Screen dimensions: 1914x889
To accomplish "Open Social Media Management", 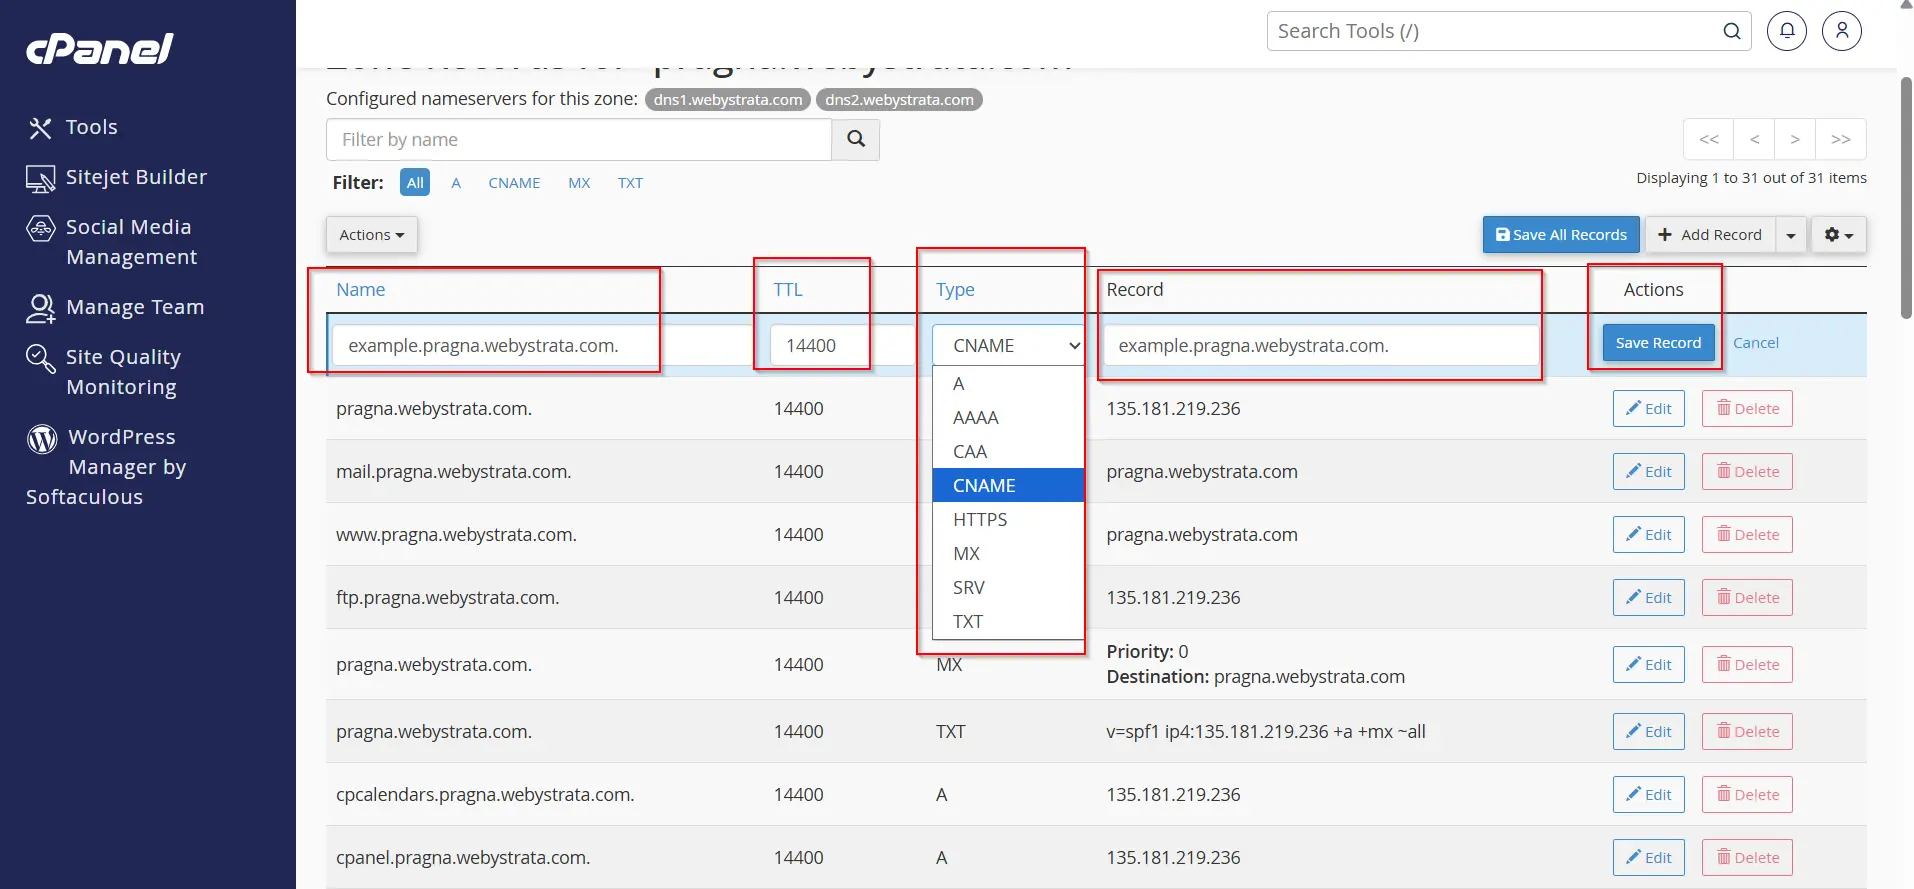I will pyautogui.click(x=112, y=242).
